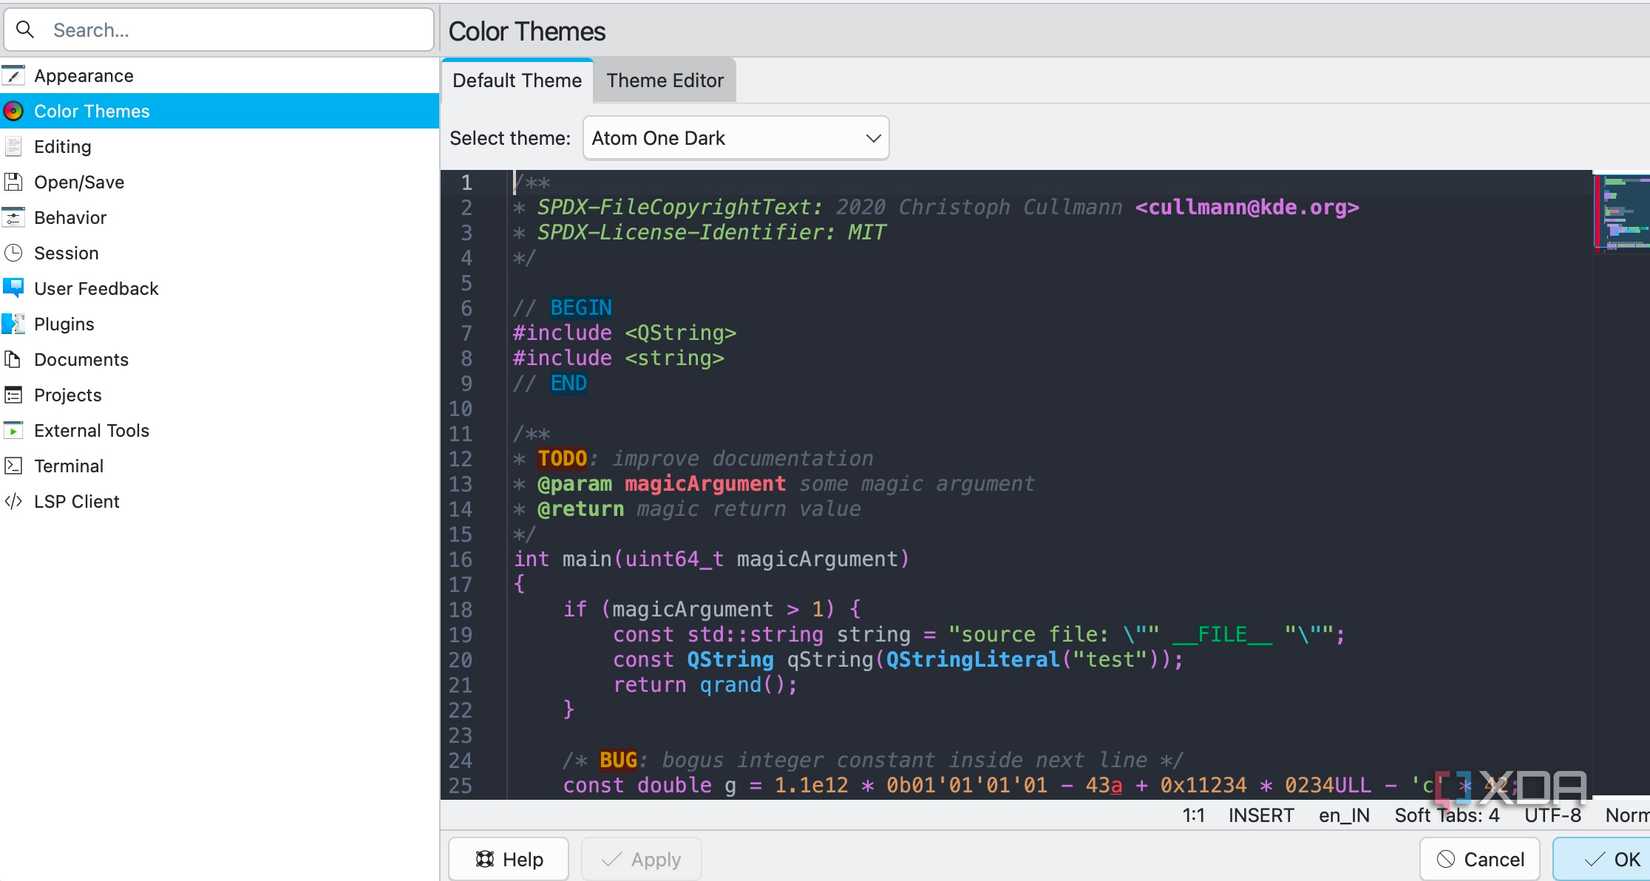Click the @return doc tag on line 14

(x=580, y=509)
